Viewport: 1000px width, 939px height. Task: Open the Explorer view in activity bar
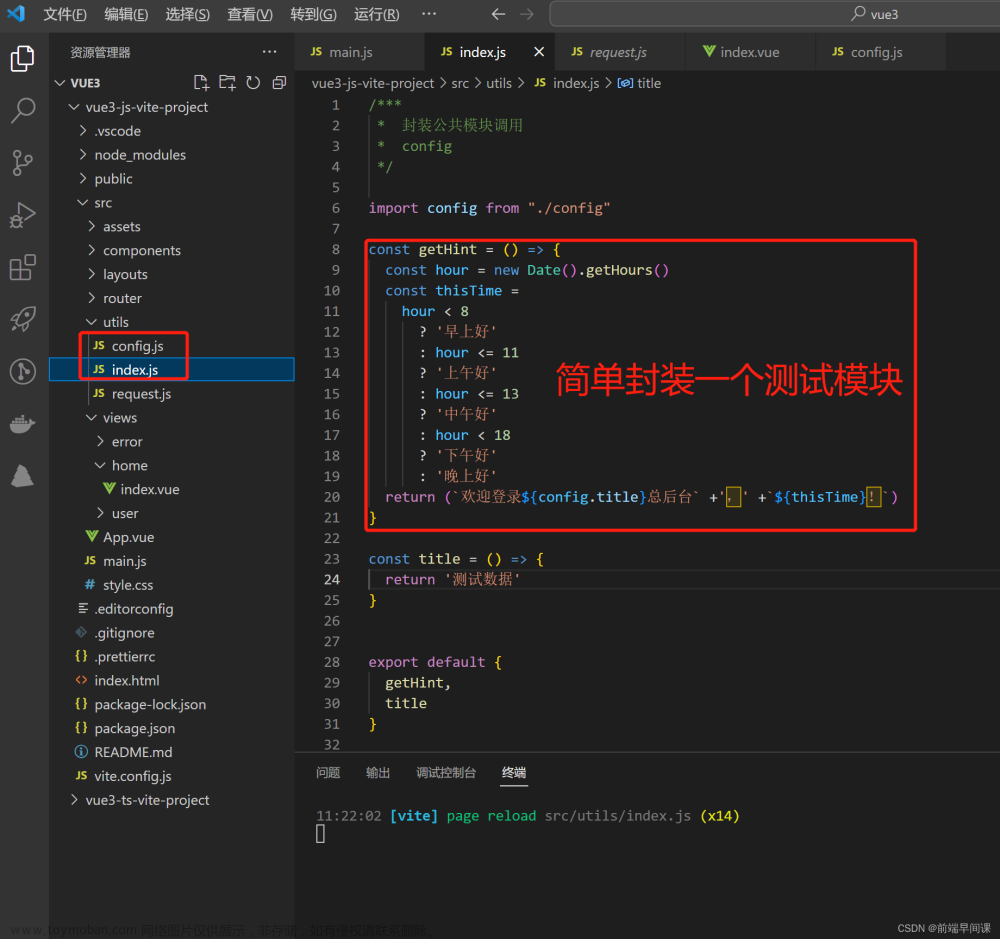click(x=23, y=59)
